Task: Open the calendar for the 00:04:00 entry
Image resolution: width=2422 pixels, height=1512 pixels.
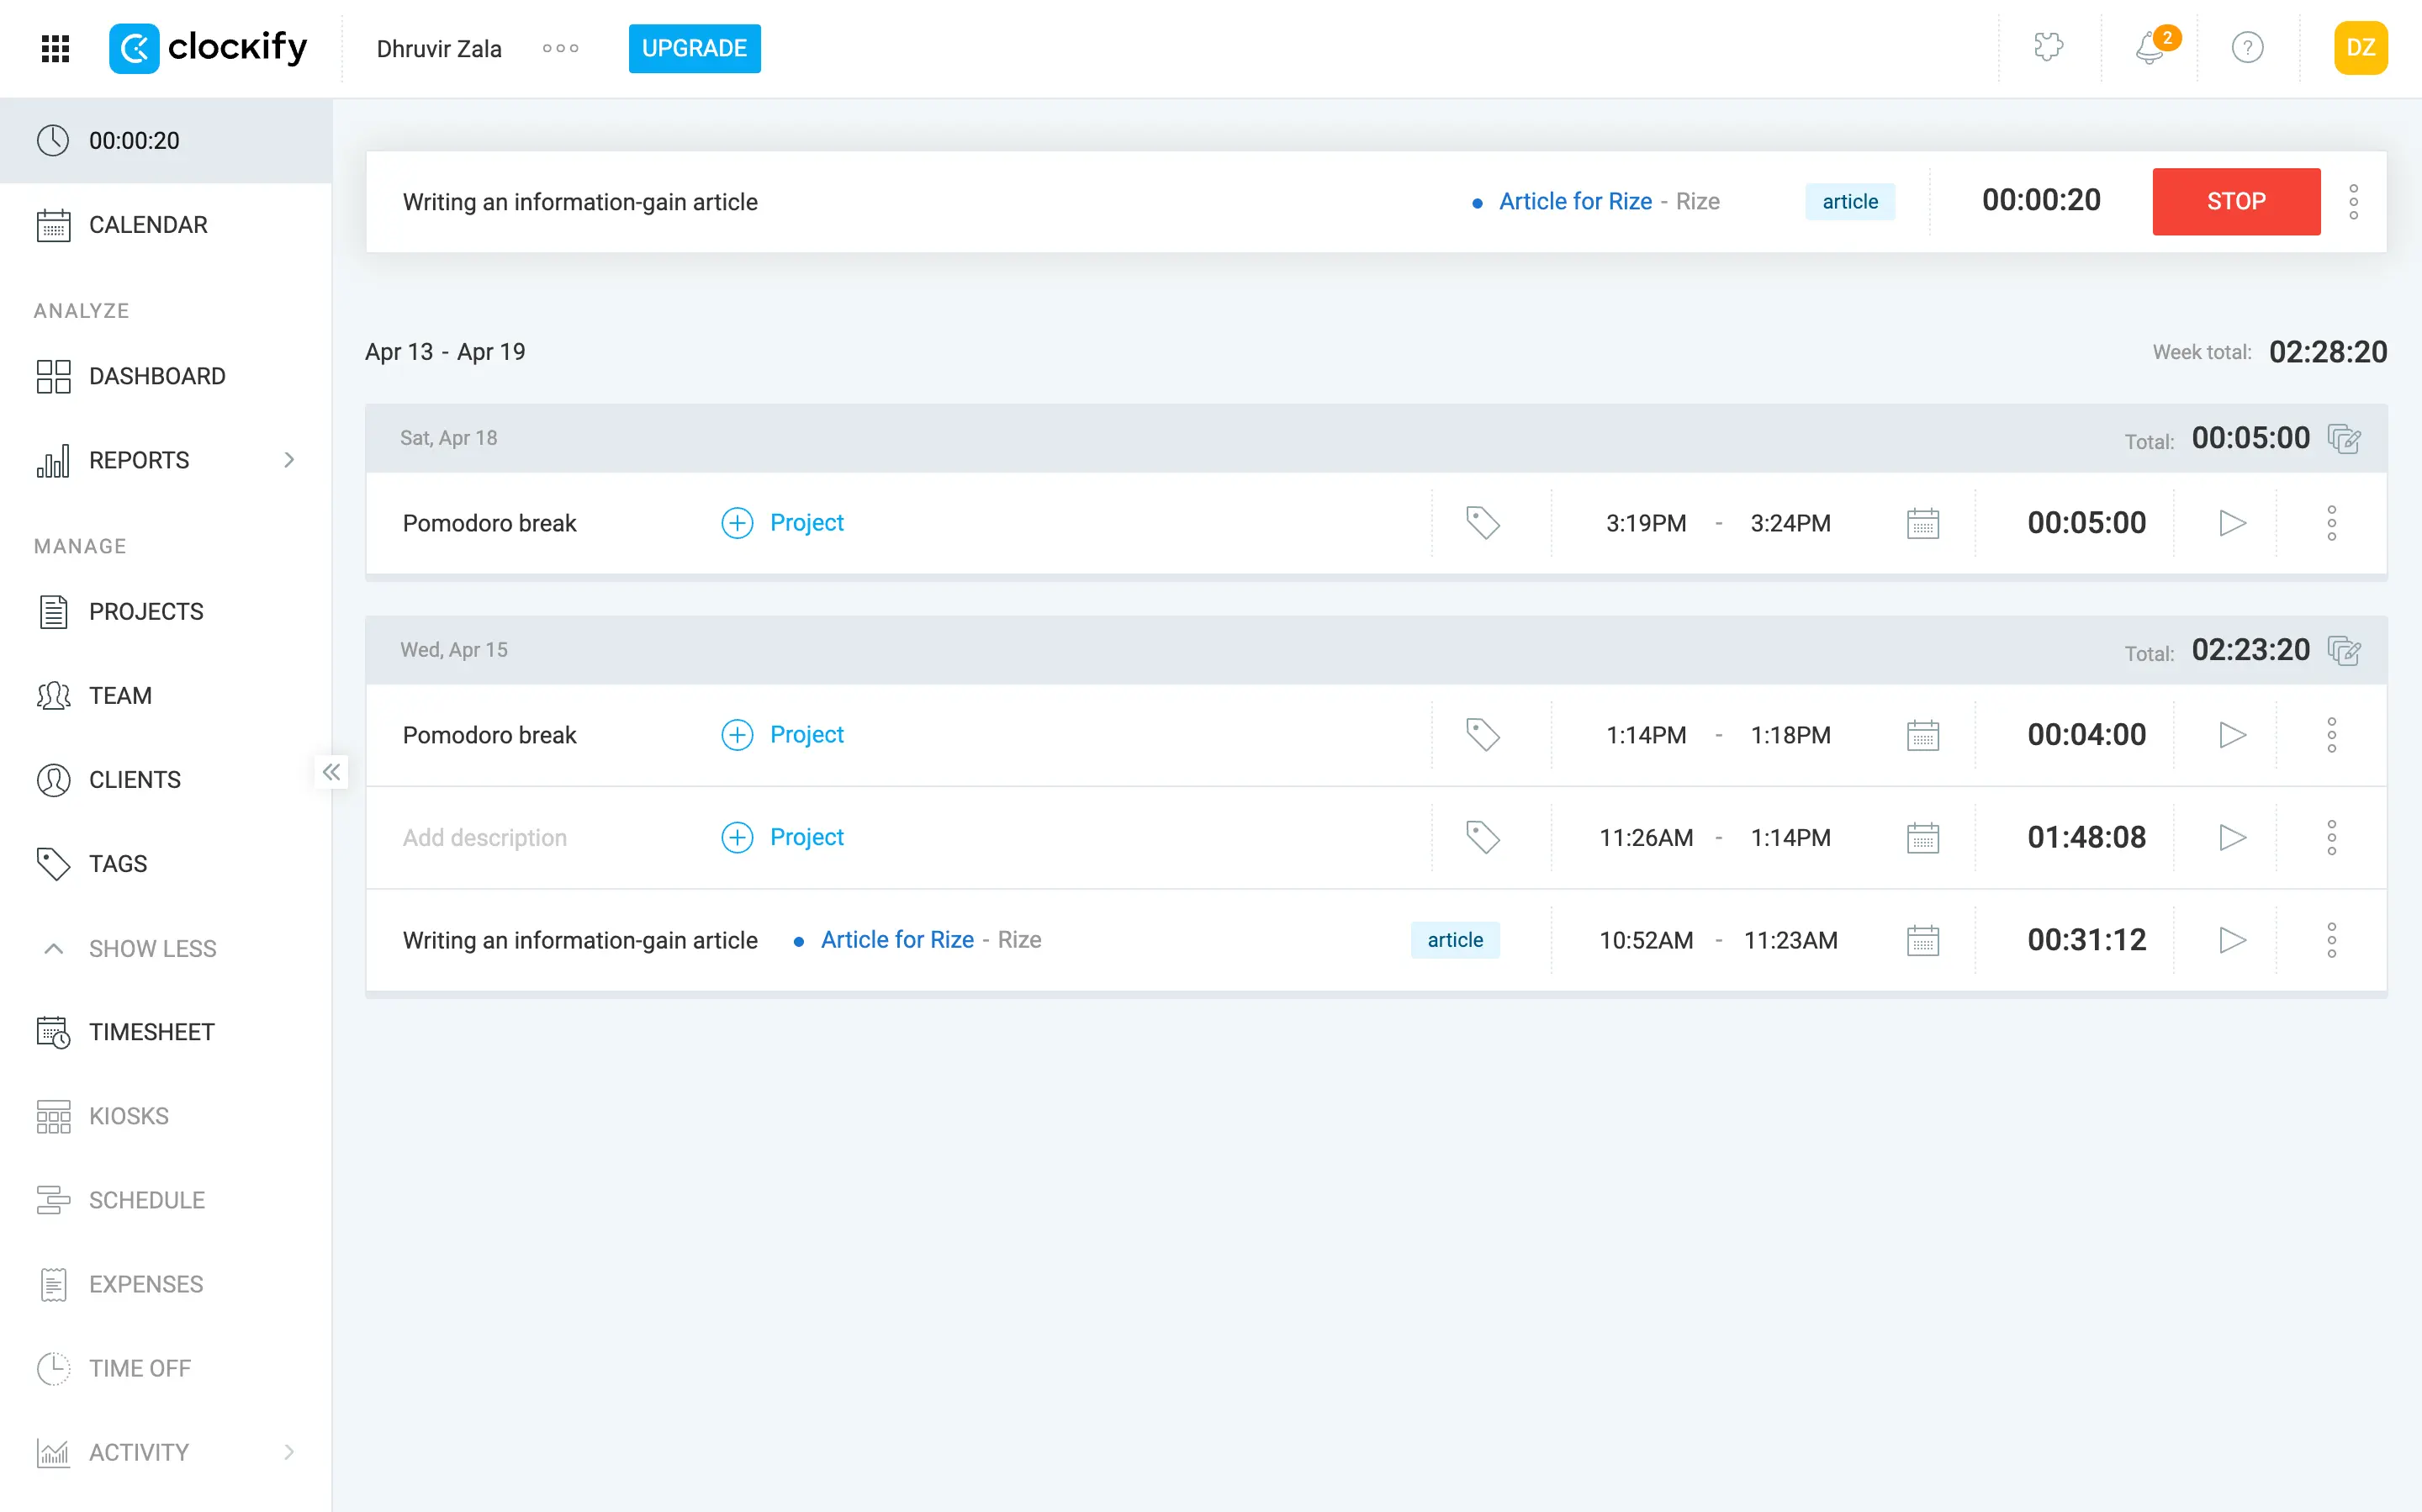Action: coord(1922,735)
